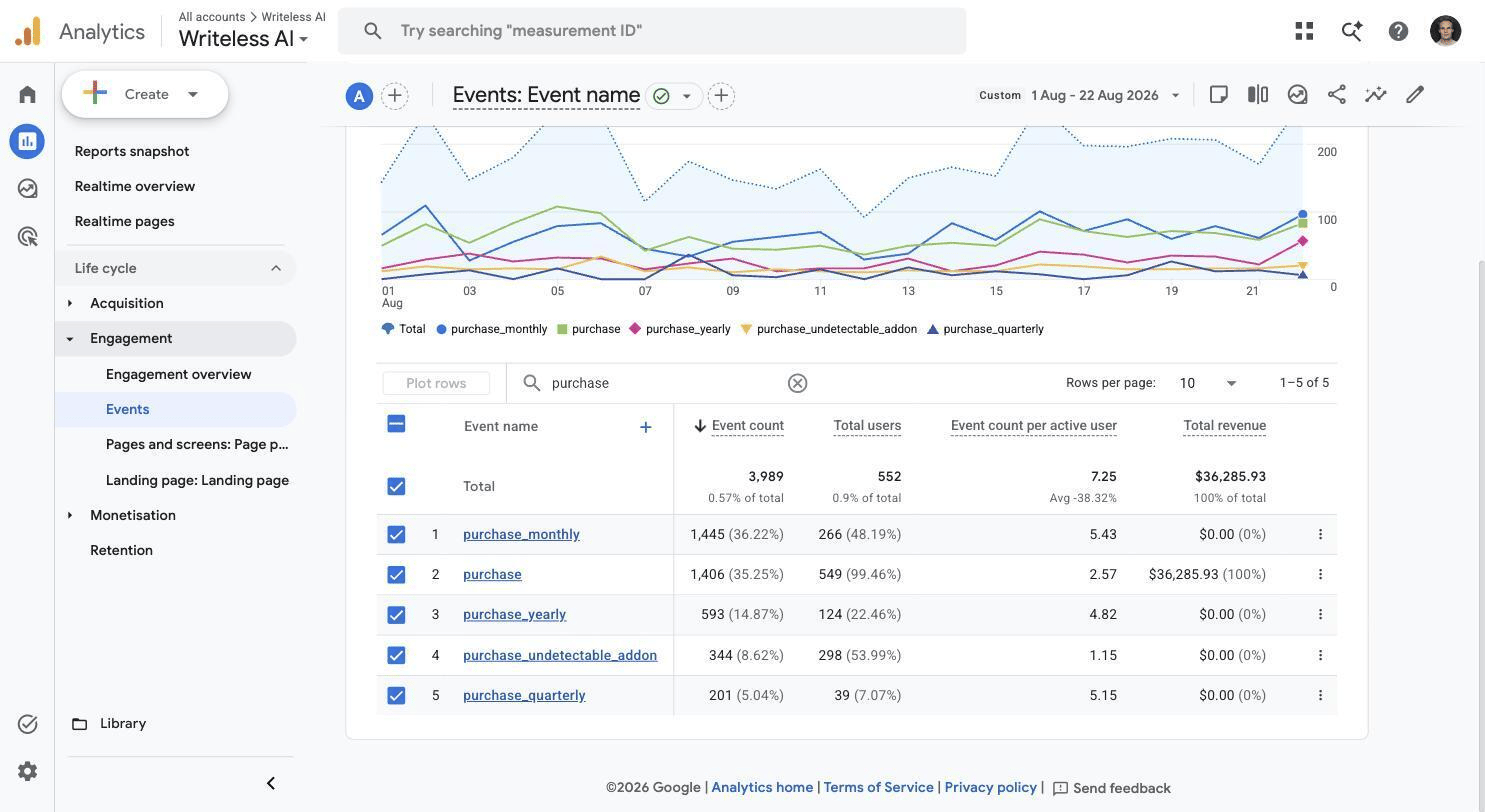Add a comparison with the plus icon
The width and height of the screenshot is (1485, 812).
(x=395, y=96)
